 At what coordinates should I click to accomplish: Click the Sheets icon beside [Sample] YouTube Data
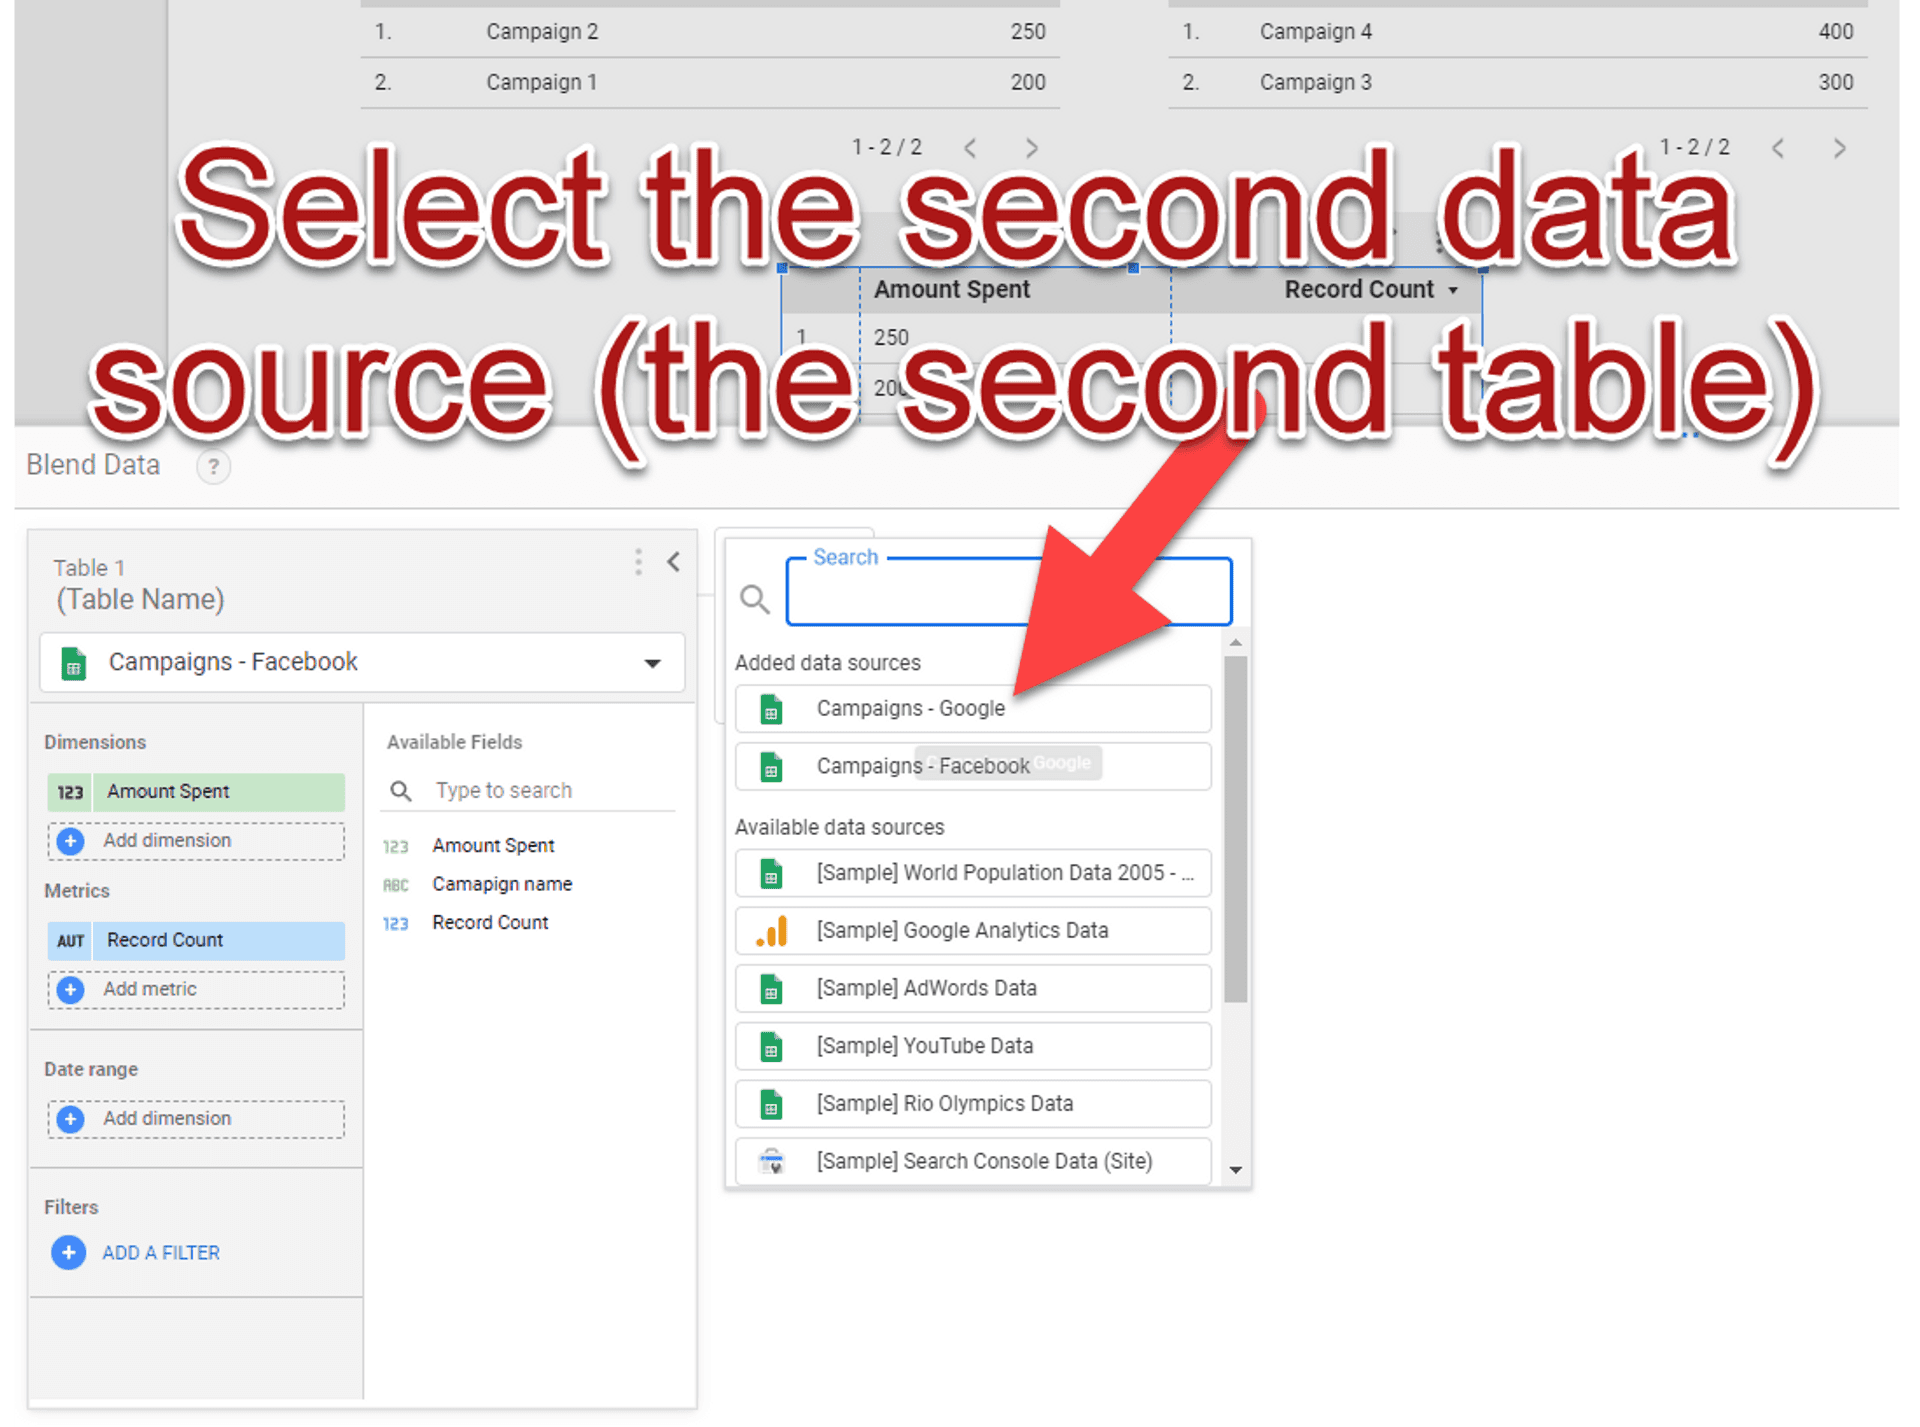[x=771, y=1048]
